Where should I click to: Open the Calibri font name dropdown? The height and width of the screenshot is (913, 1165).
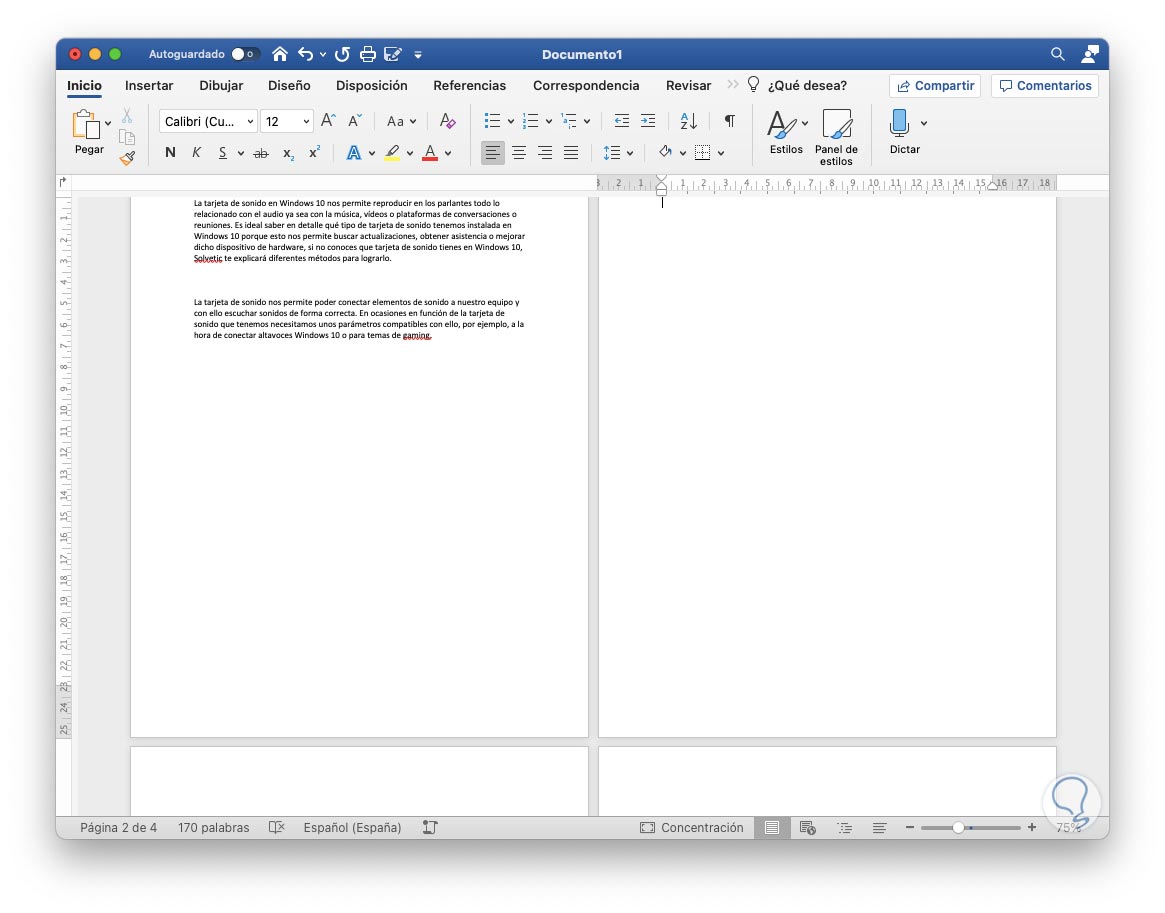pos(250,121)
